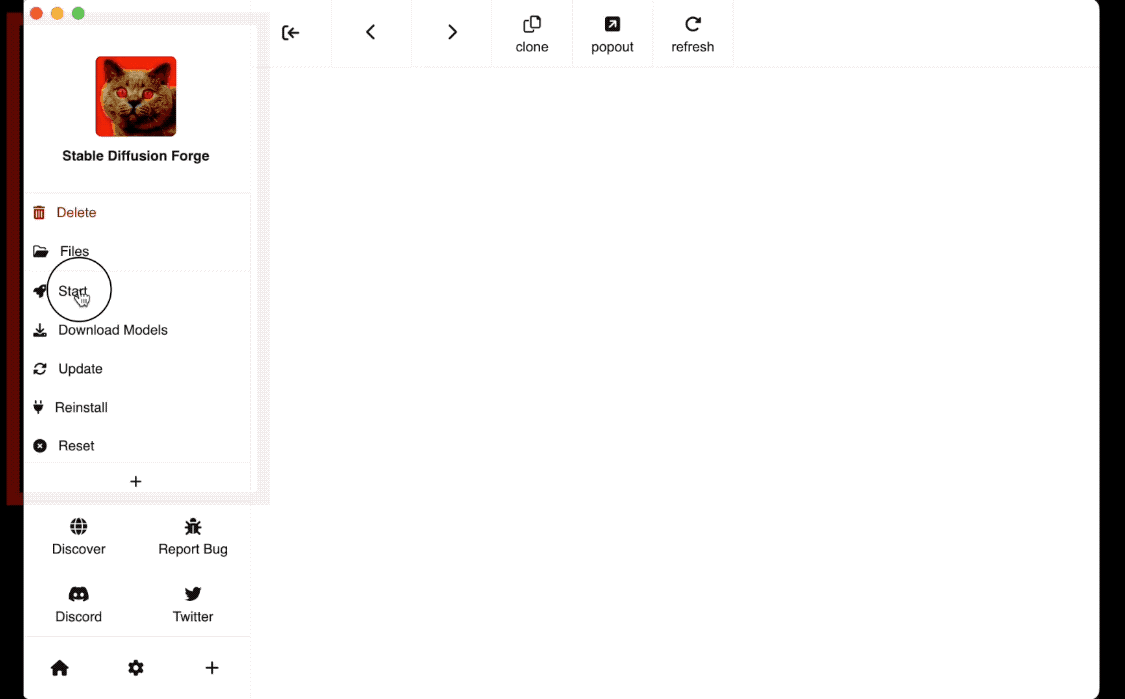Select Delete in the sidebar
The image size is (1125, 699).
(x=75, y=213)
